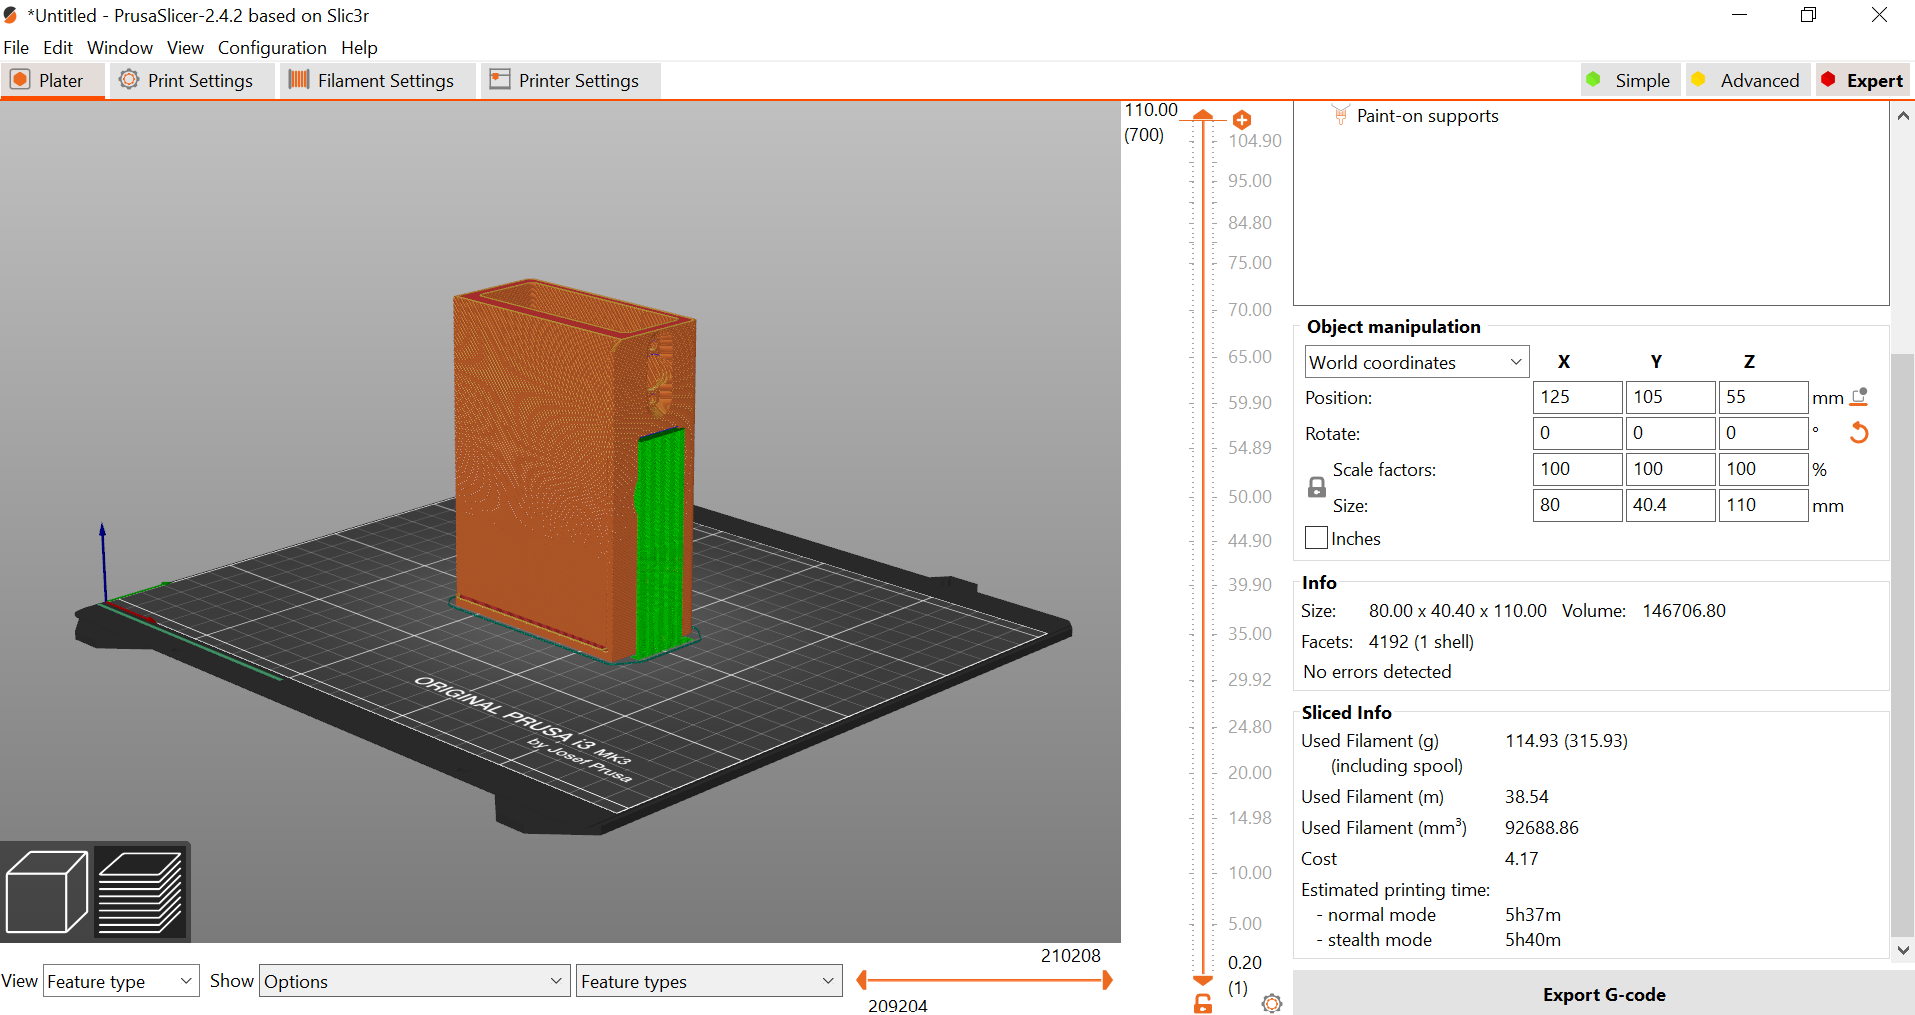Open the Feature type view dropdown
The width and height of the screenshot is (1915, 1015).
[121, 981]
